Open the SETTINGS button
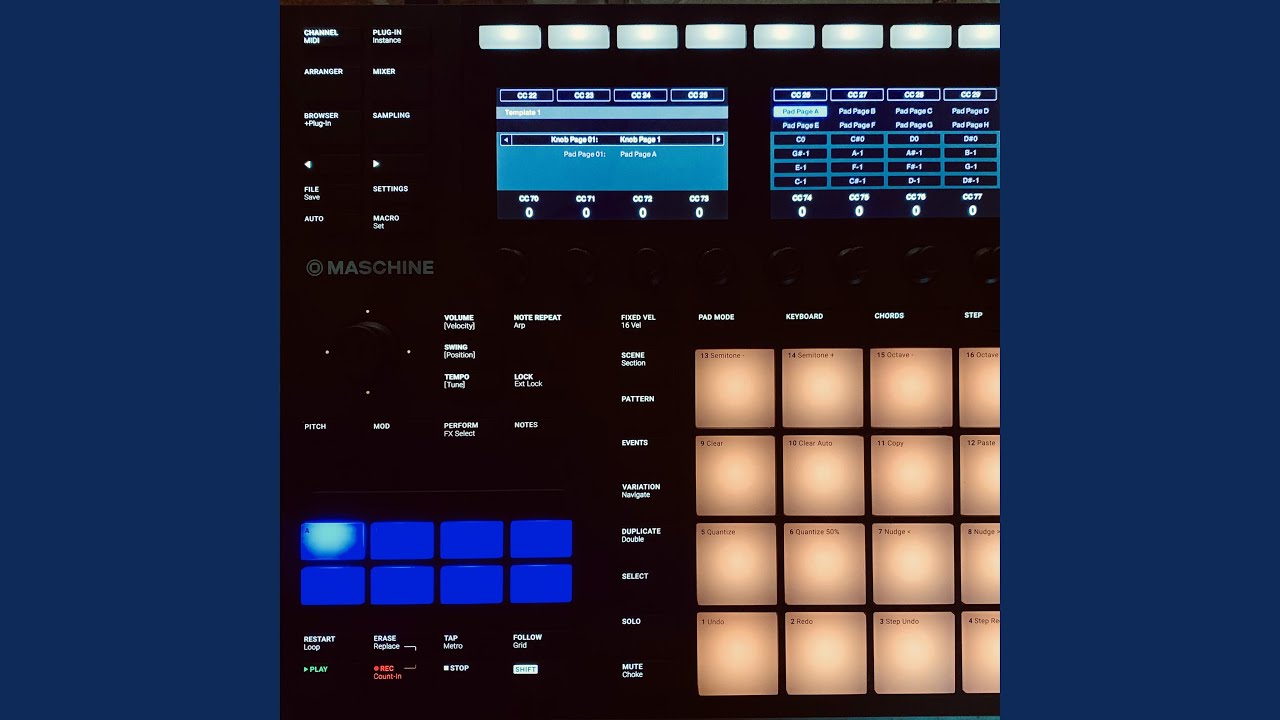1280x720 pixels. click(x=390, y=189)
